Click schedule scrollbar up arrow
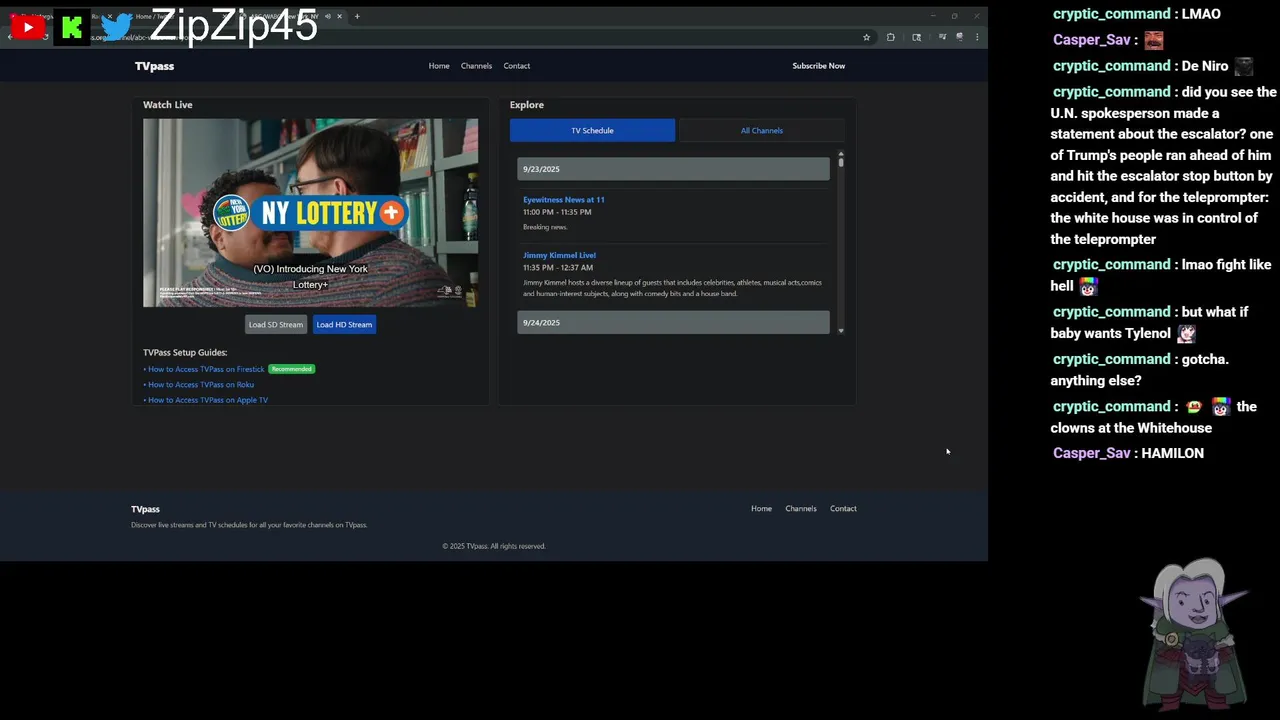Image resolution: width=1280 pixels, height=720 pixels. 841,153
